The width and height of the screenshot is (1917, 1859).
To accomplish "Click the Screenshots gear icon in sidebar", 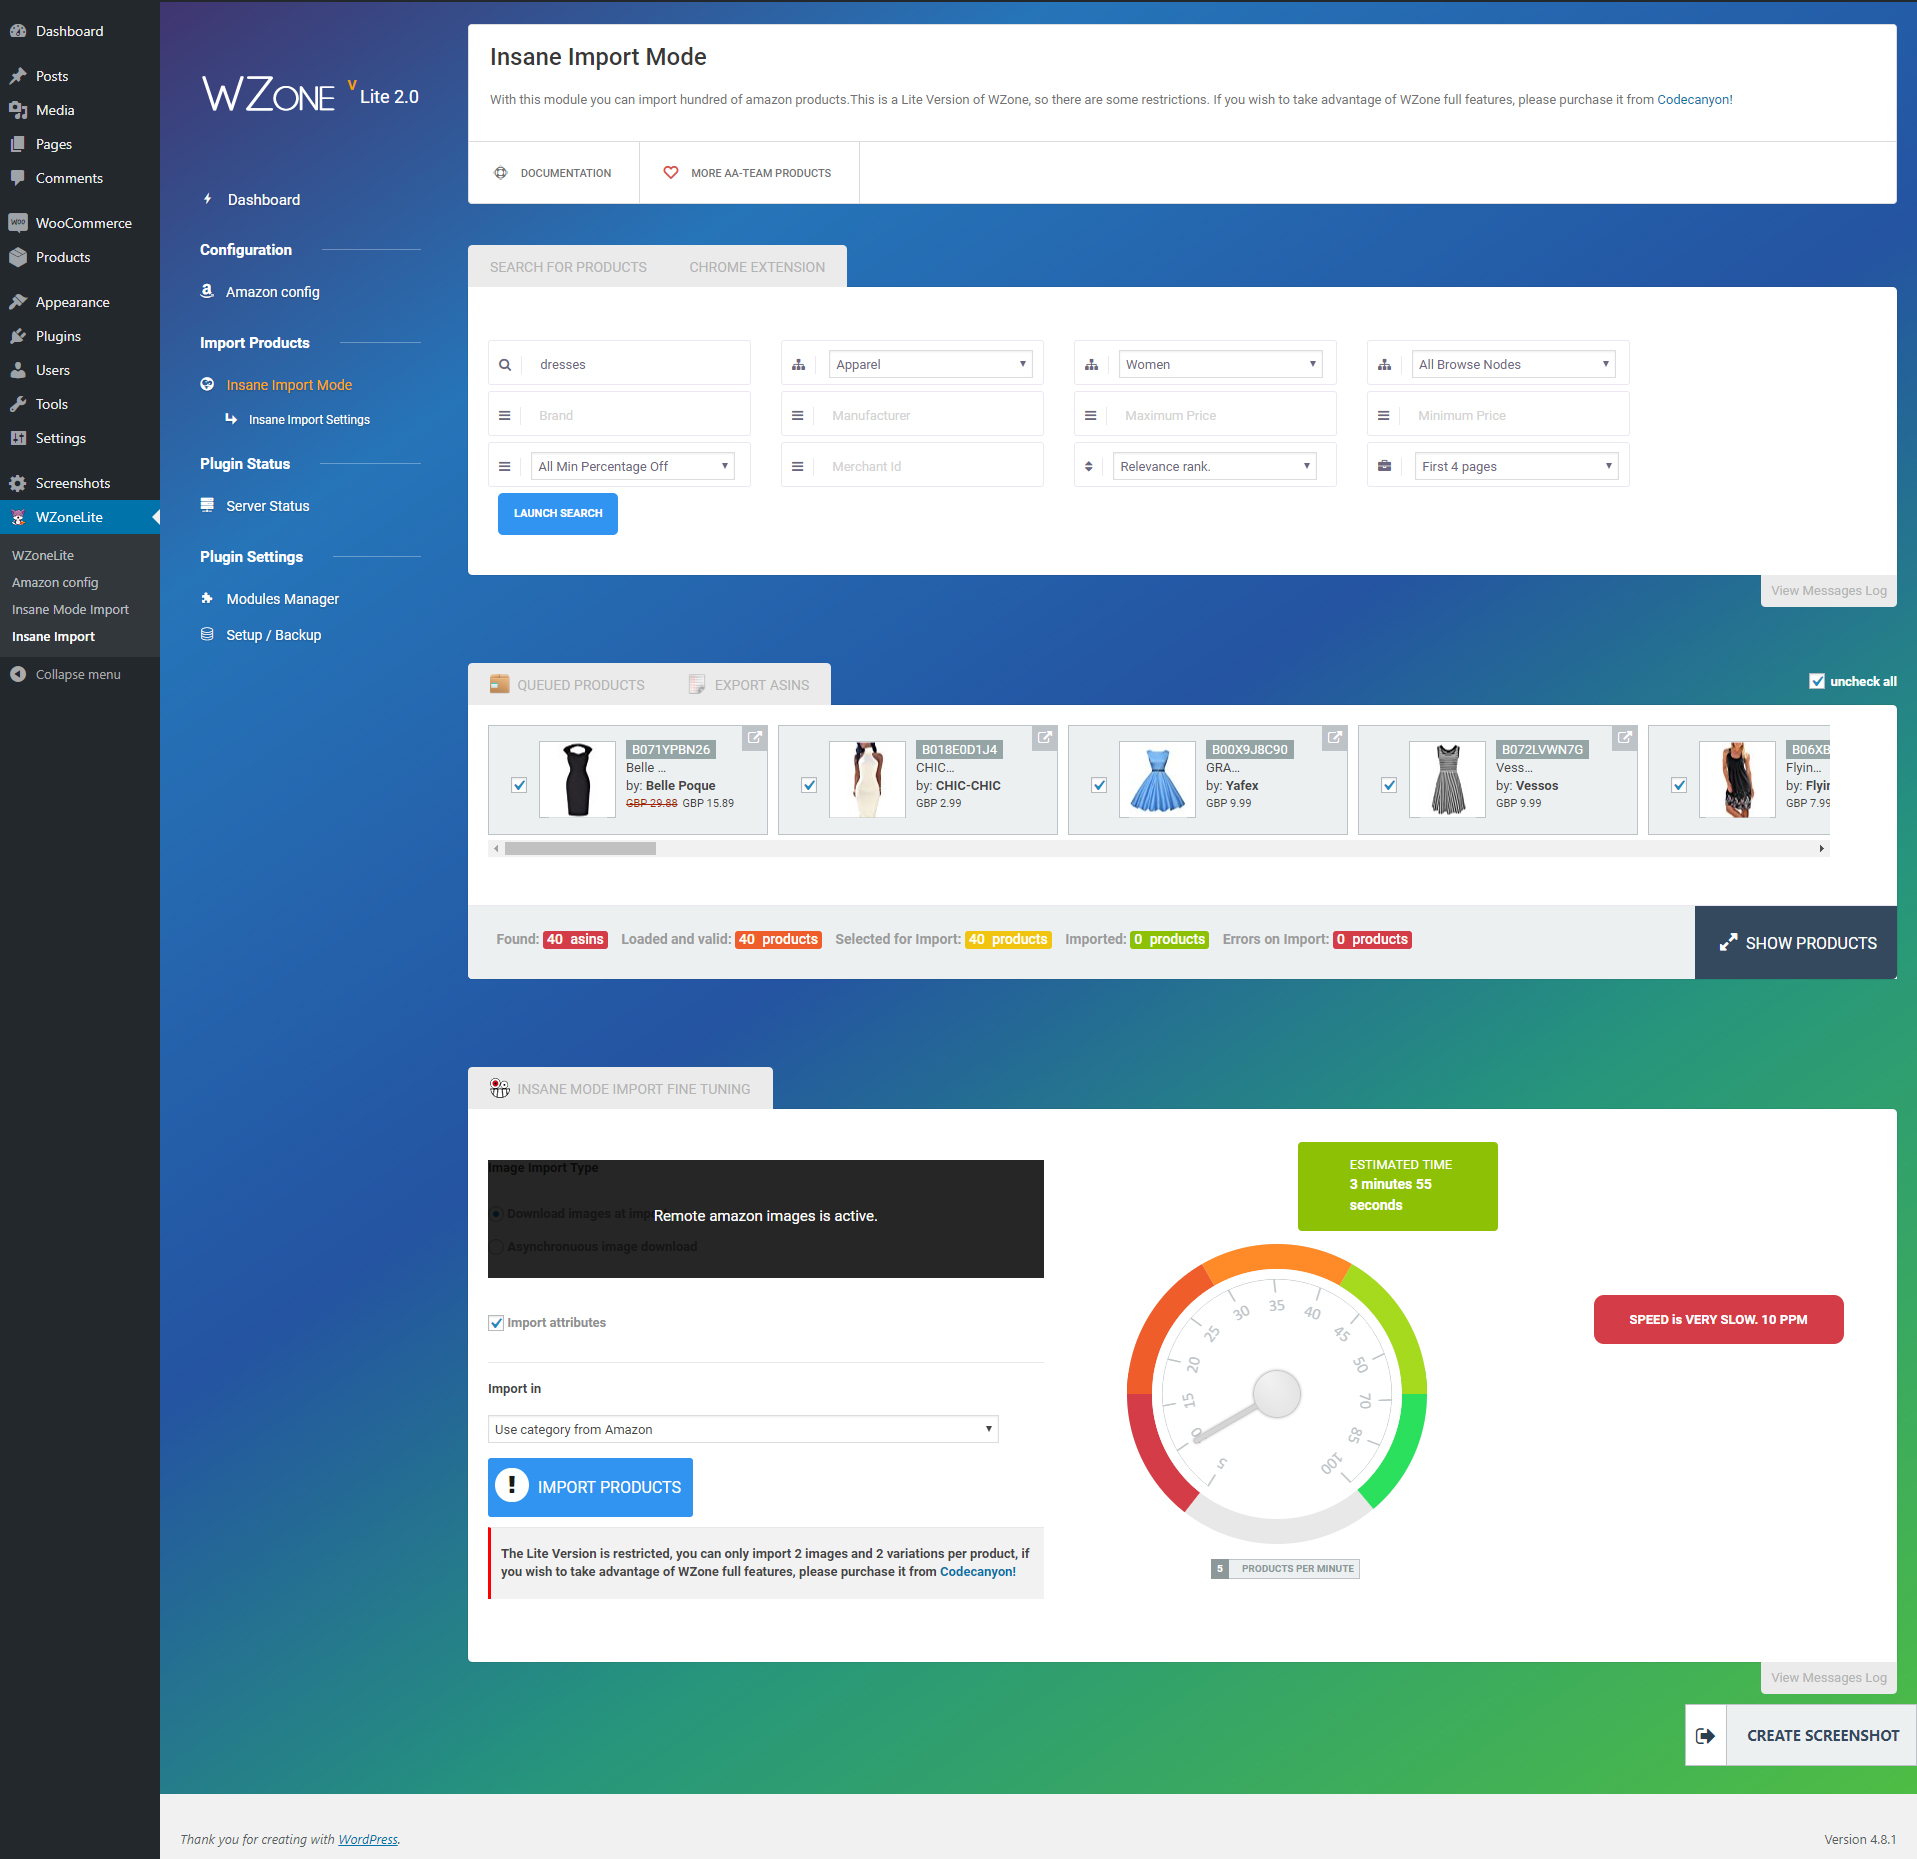I will (x=18, y=483).
